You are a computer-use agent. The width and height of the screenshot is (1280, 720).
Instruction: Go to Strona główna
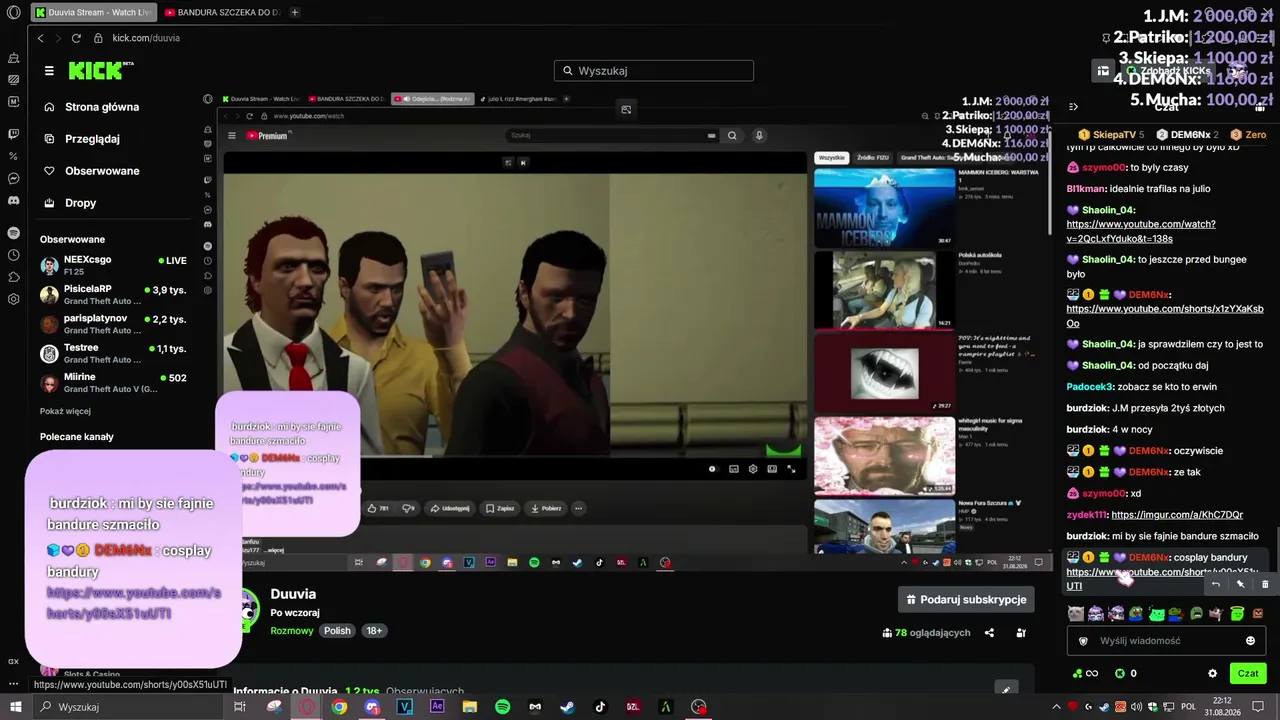(102, 107)
